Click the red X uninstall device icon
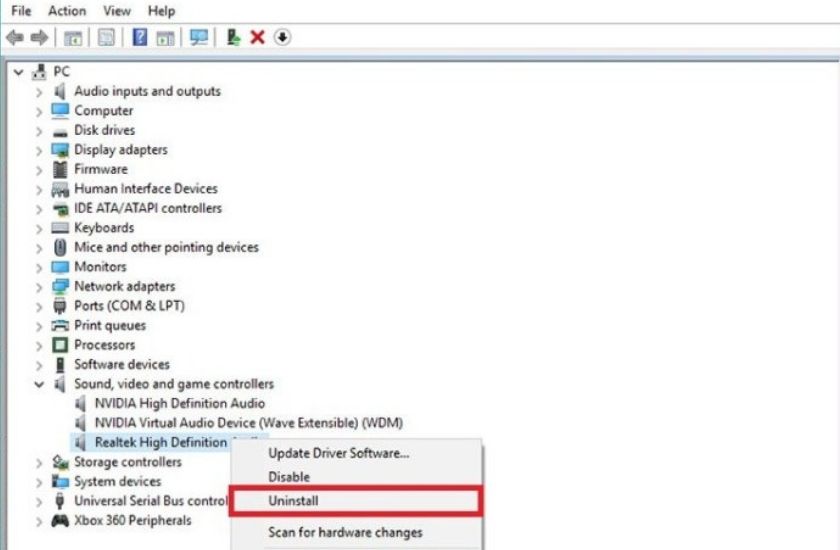Viewport: 840px width, 550px height. [x=257, y=37]
